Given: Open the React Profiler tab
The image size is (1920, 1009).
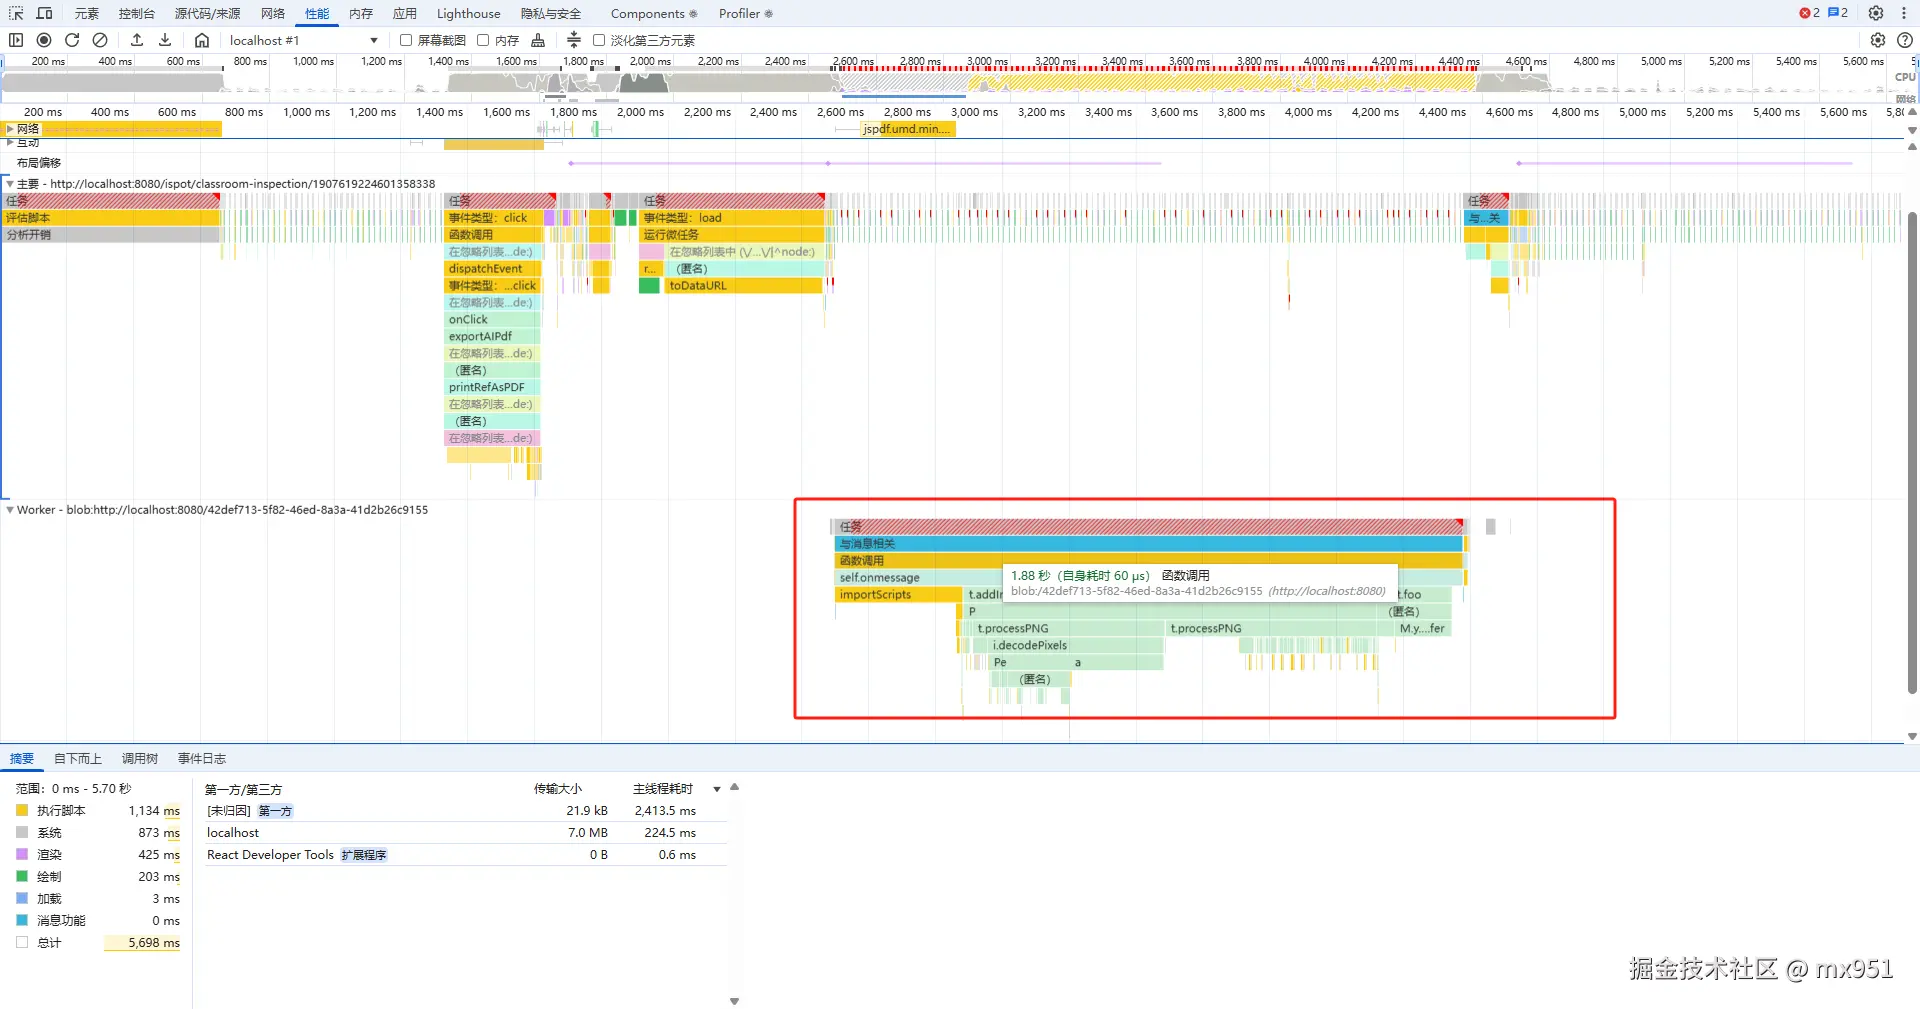Looking at the screenshot, I should point(745,13).
